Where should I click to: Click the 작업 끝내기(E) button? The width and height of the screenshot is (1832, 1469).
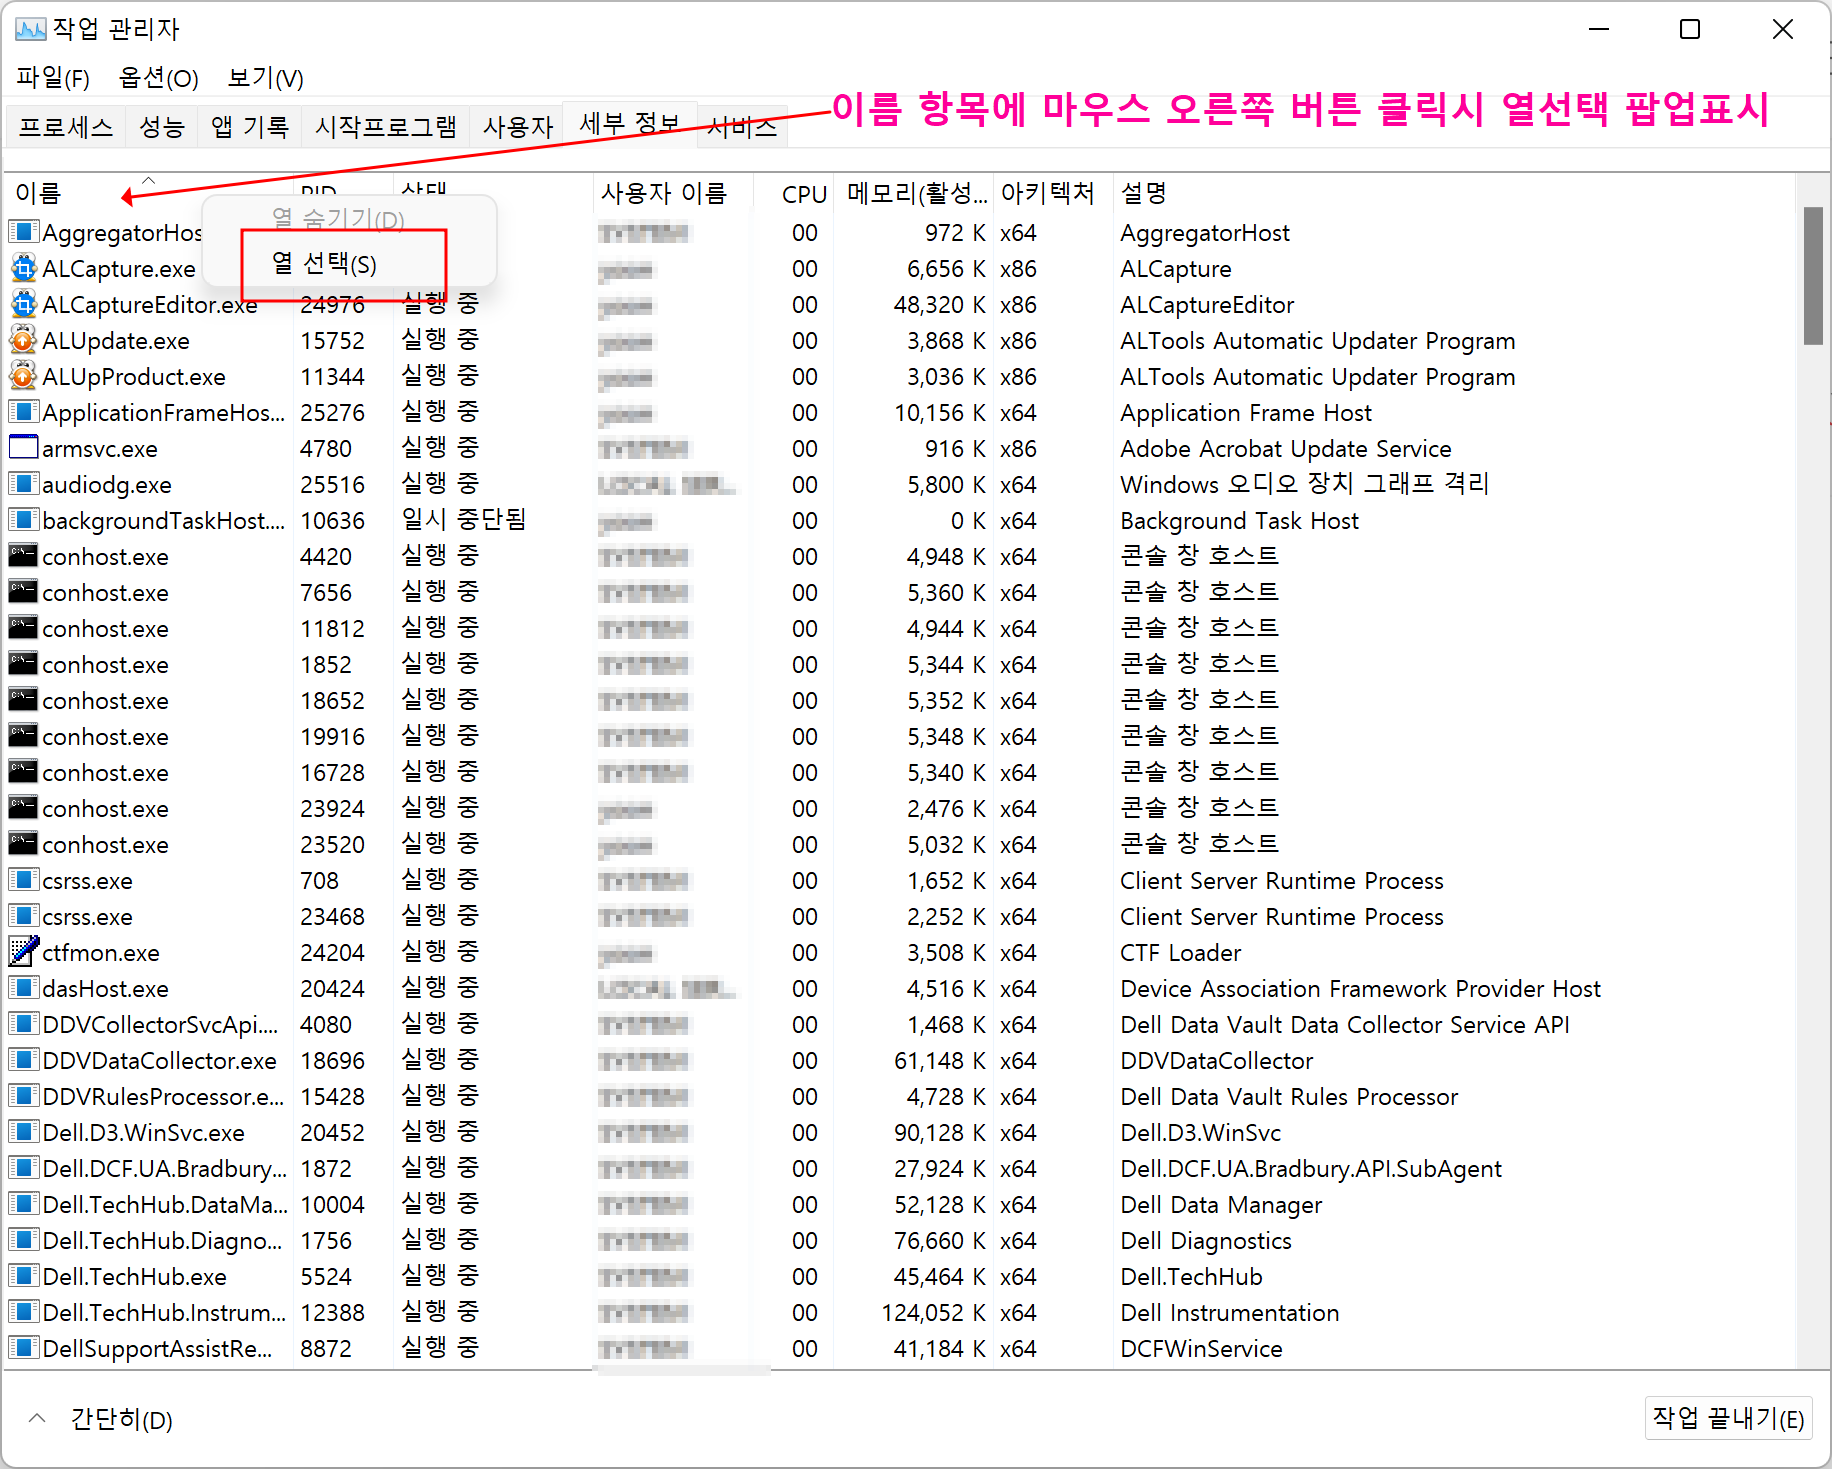point(1728,1418)
